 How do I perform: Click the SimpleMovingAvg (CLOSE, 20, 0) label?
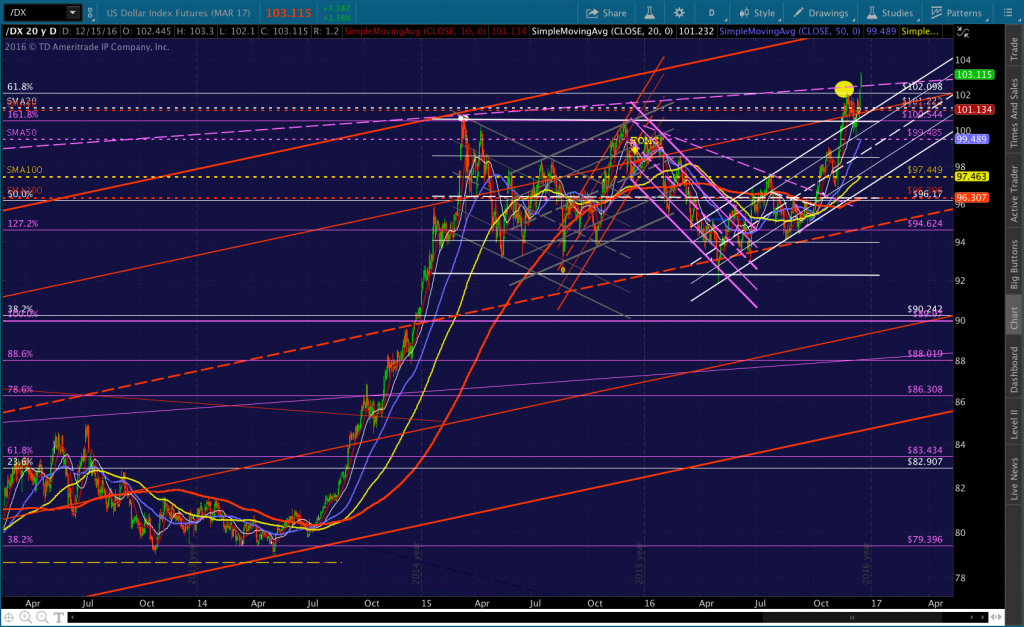603,31
